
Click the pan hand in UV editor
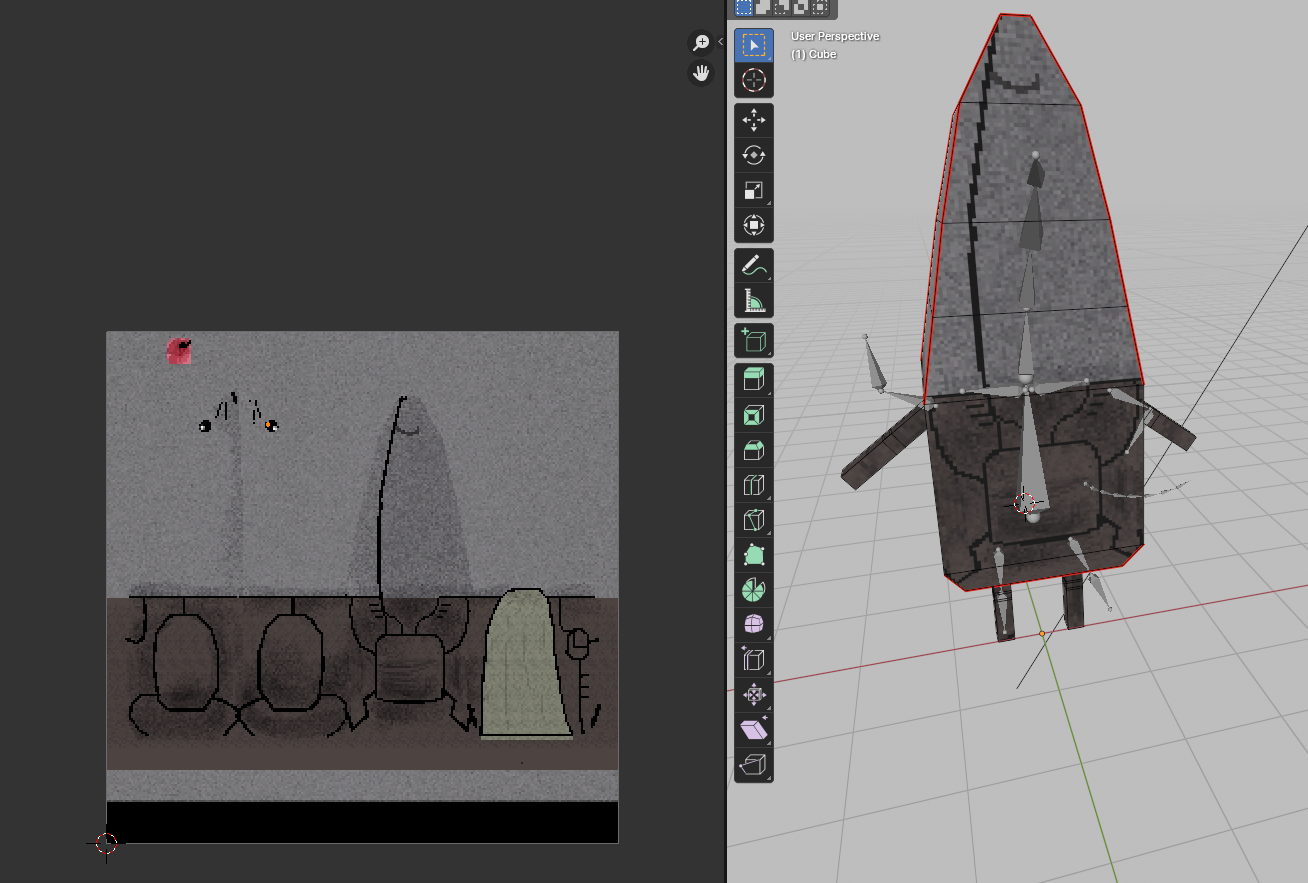pyautogui.click(x=701, y=73)
